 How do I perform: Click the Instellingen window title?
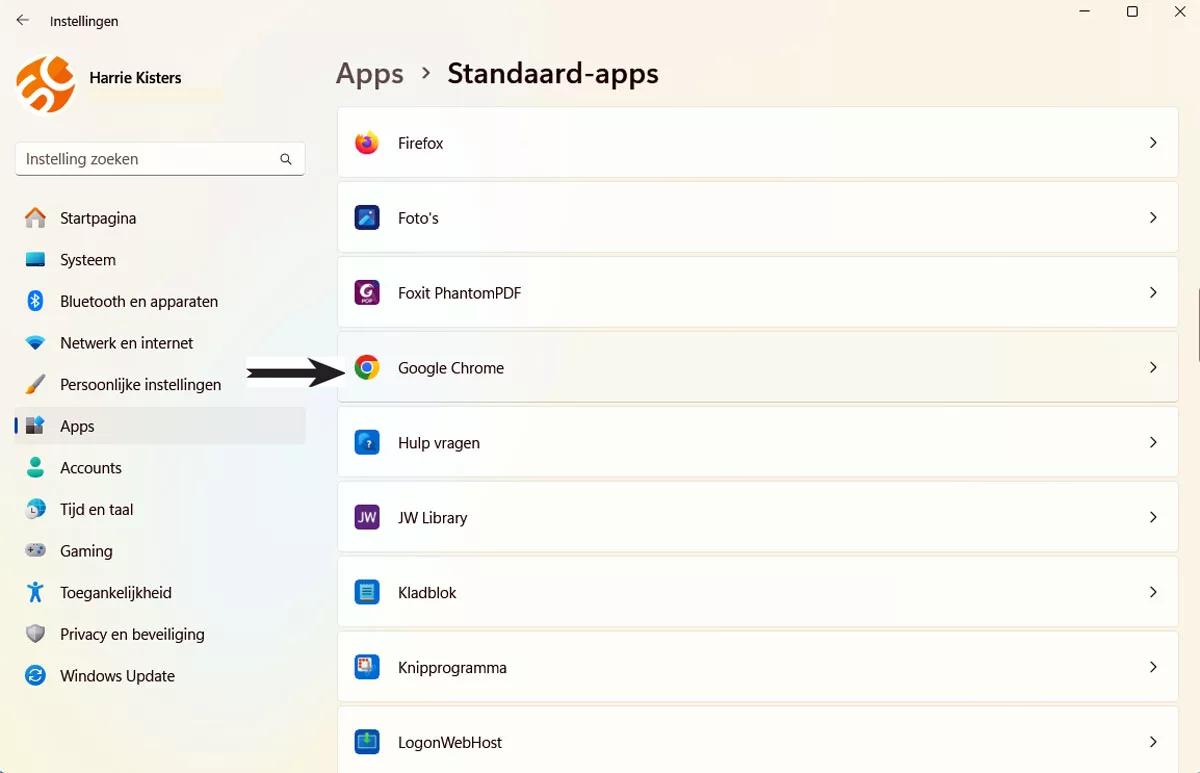pos(84,21)
